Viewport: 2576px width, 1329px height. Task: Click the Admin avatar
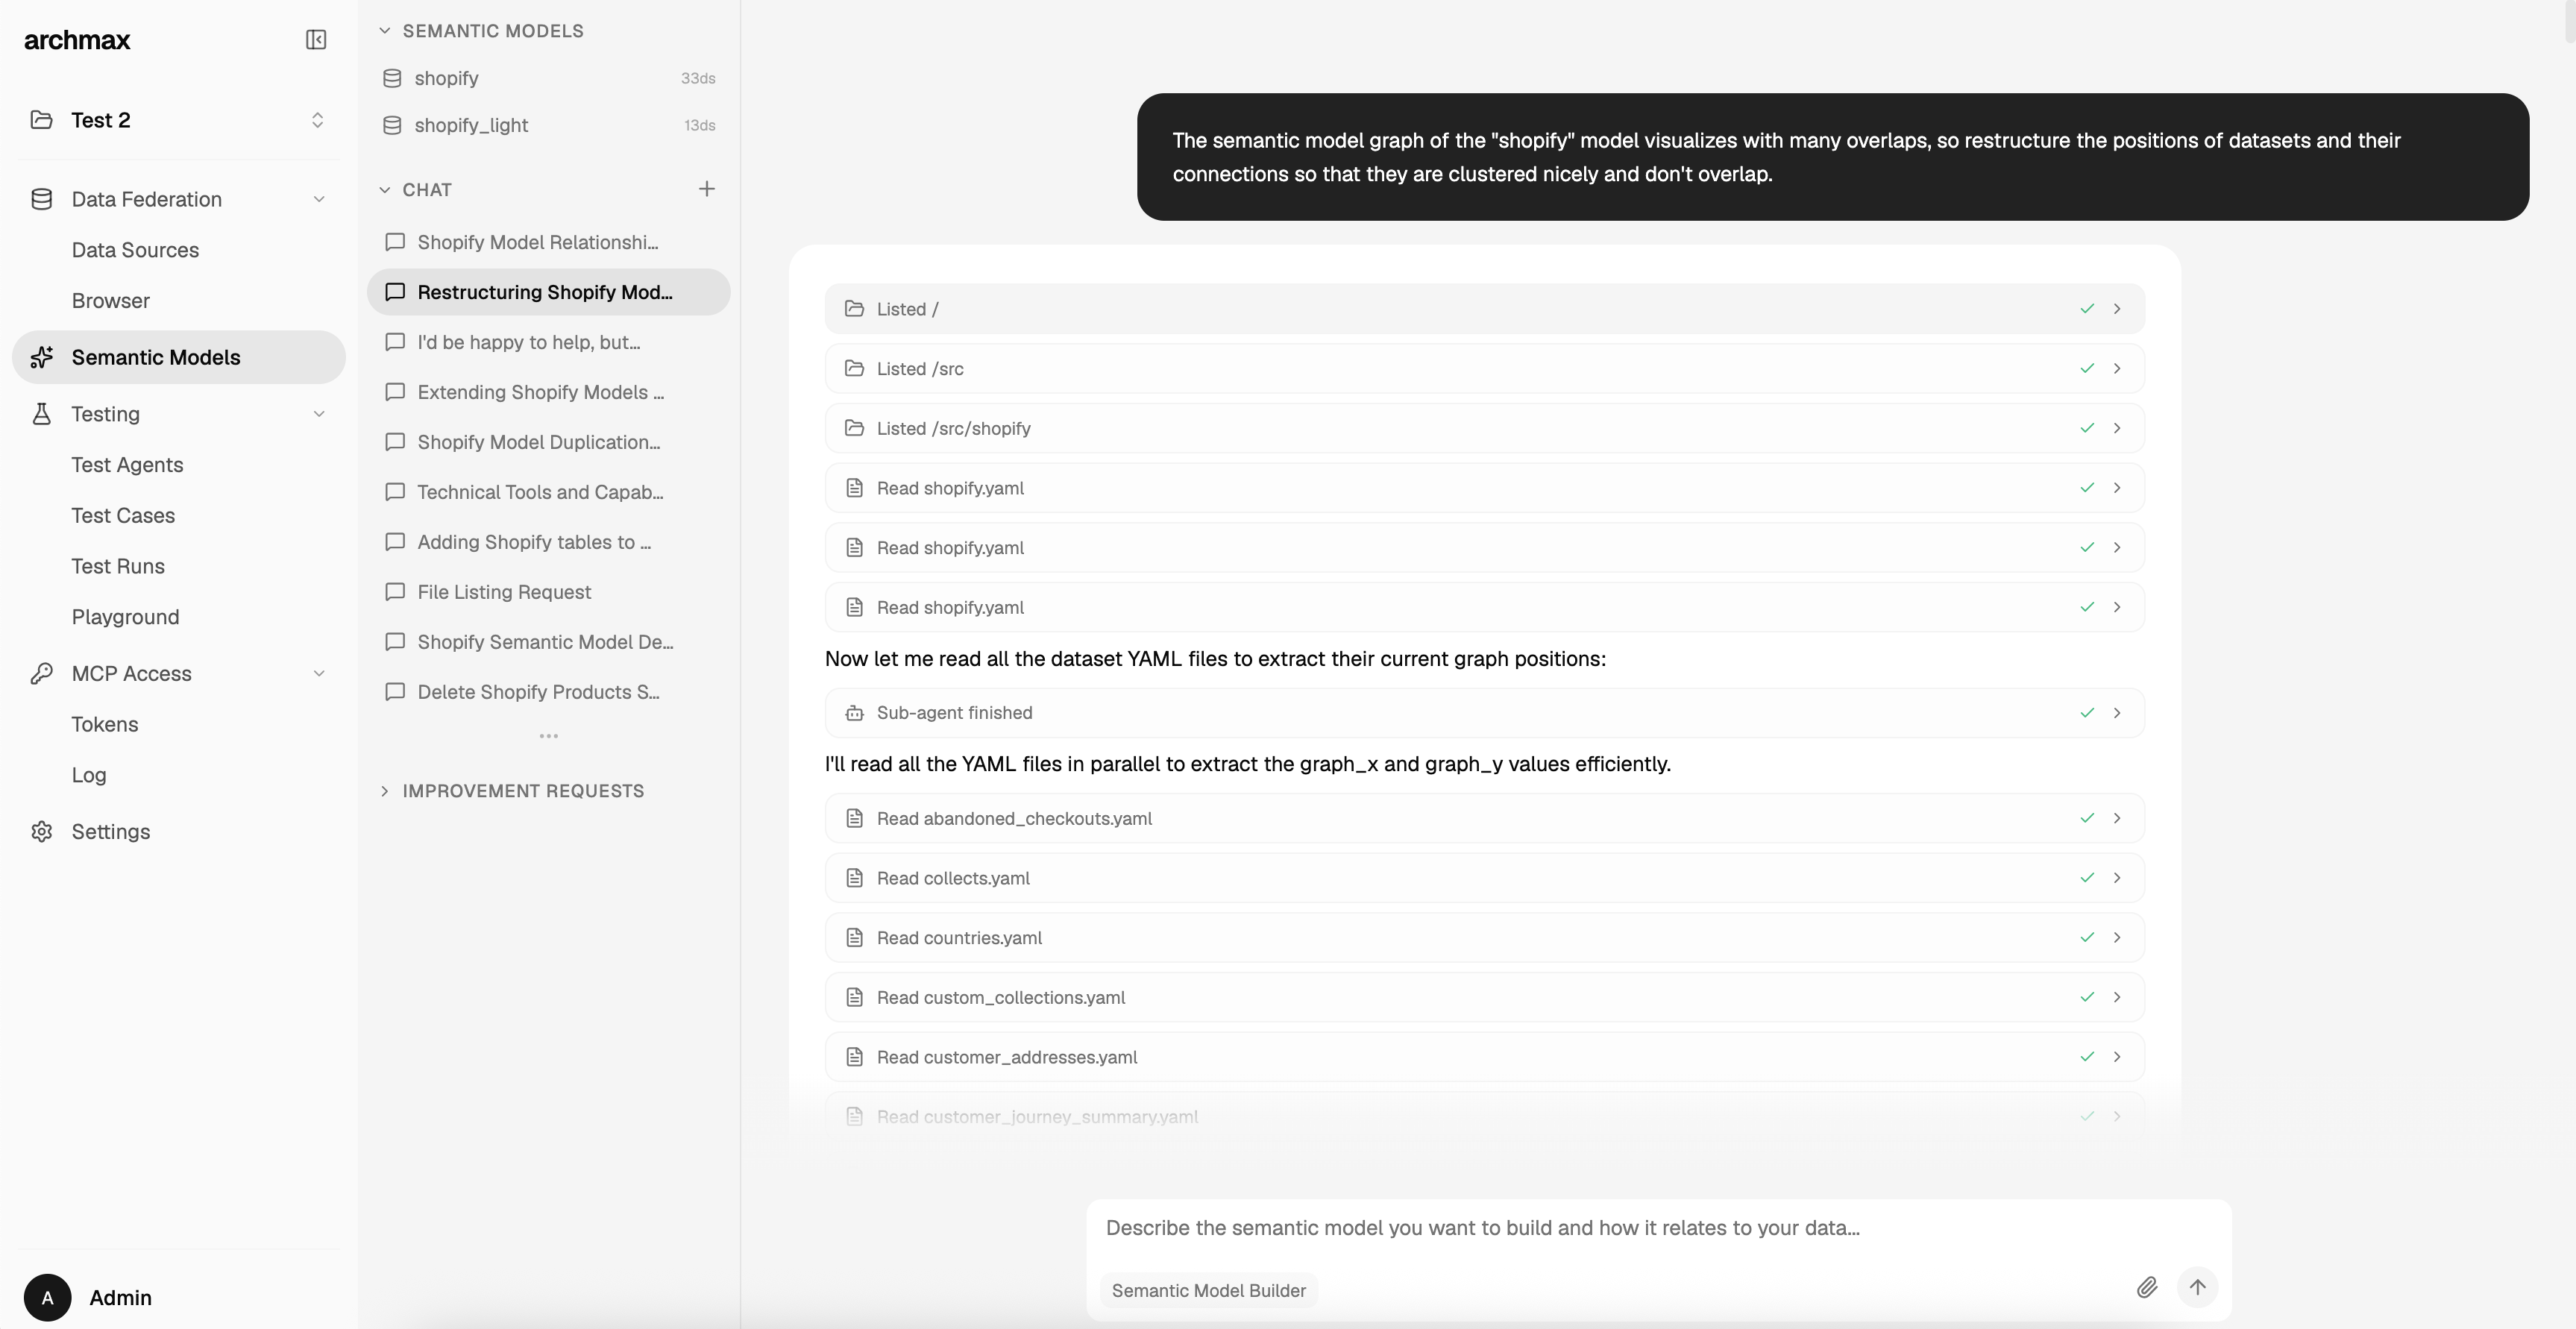(x=47, y=1297)
